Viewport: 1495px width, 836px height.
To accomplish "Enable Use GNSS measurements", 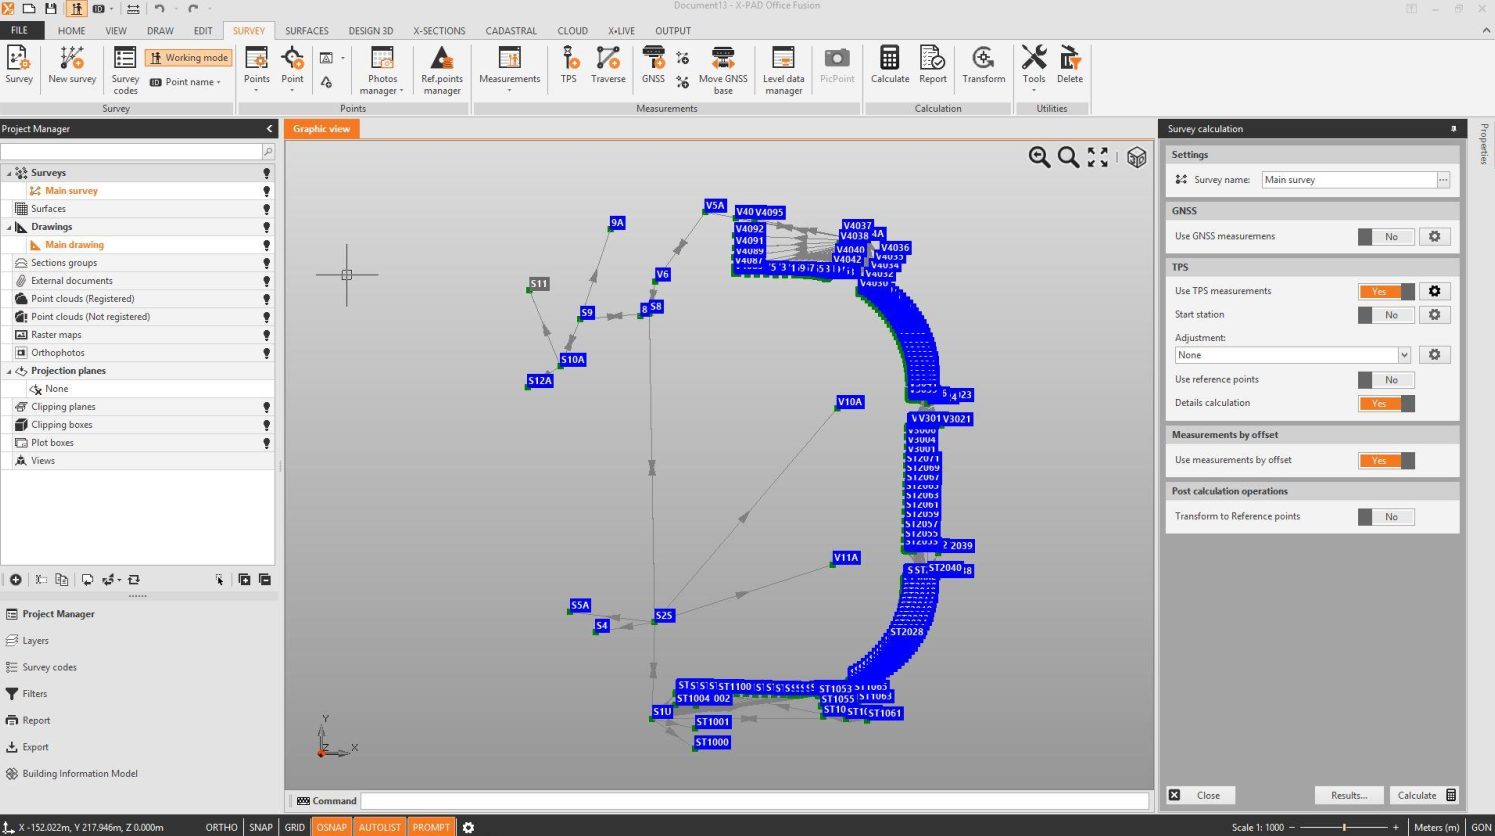I will [x=1385, y=236].
